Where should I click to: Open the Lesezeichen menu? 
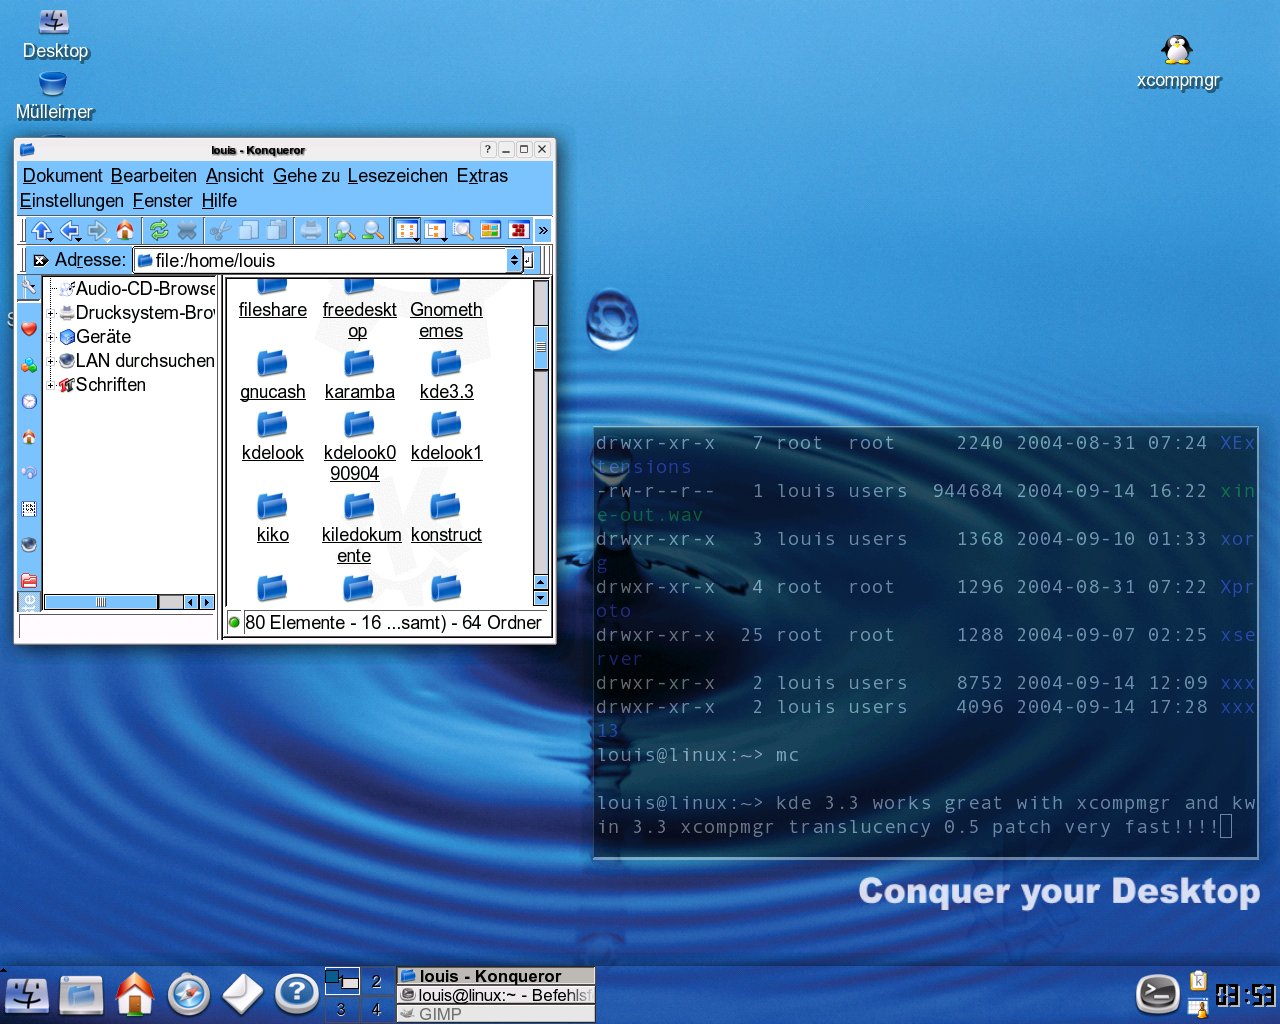pos(398,176)
